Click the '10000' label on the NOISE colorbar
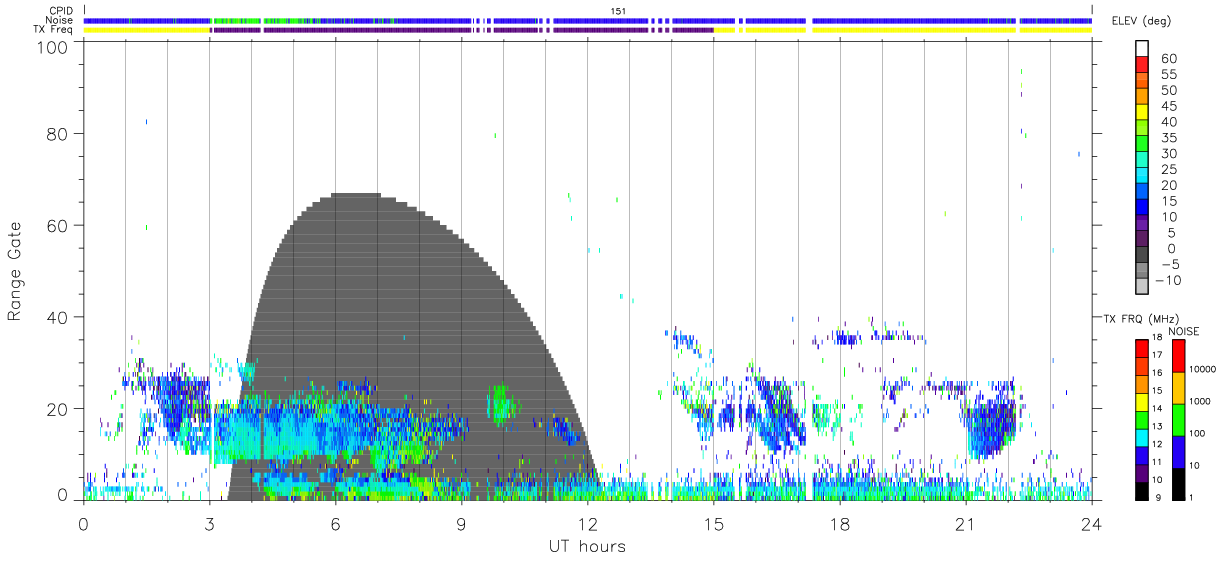The width and height of the screenshot is (1228, 567). coord(1205,370)
